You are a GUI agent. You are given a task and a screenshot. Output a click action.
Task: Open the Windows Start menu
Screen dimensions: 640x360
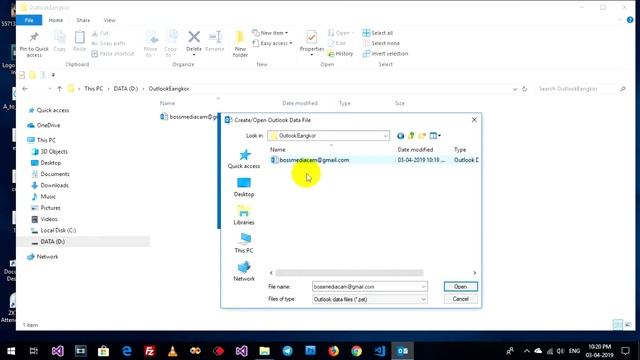click(11, 351)
